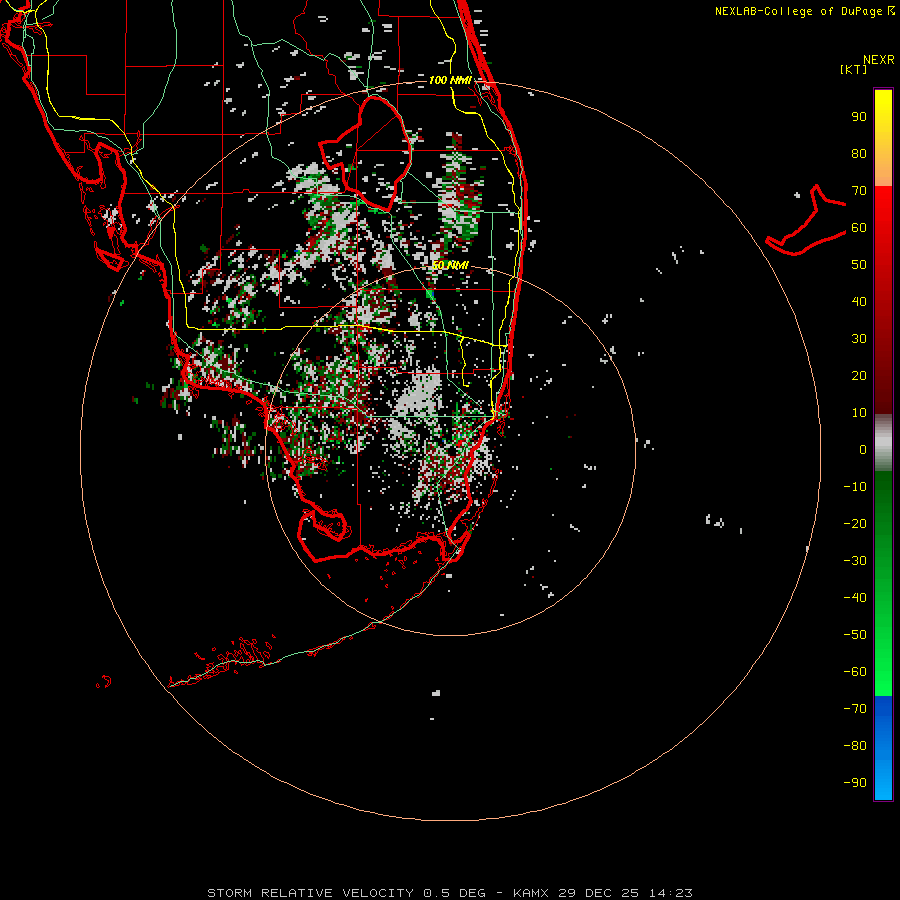Click the -80 scale value

click(x=855, y=746)
